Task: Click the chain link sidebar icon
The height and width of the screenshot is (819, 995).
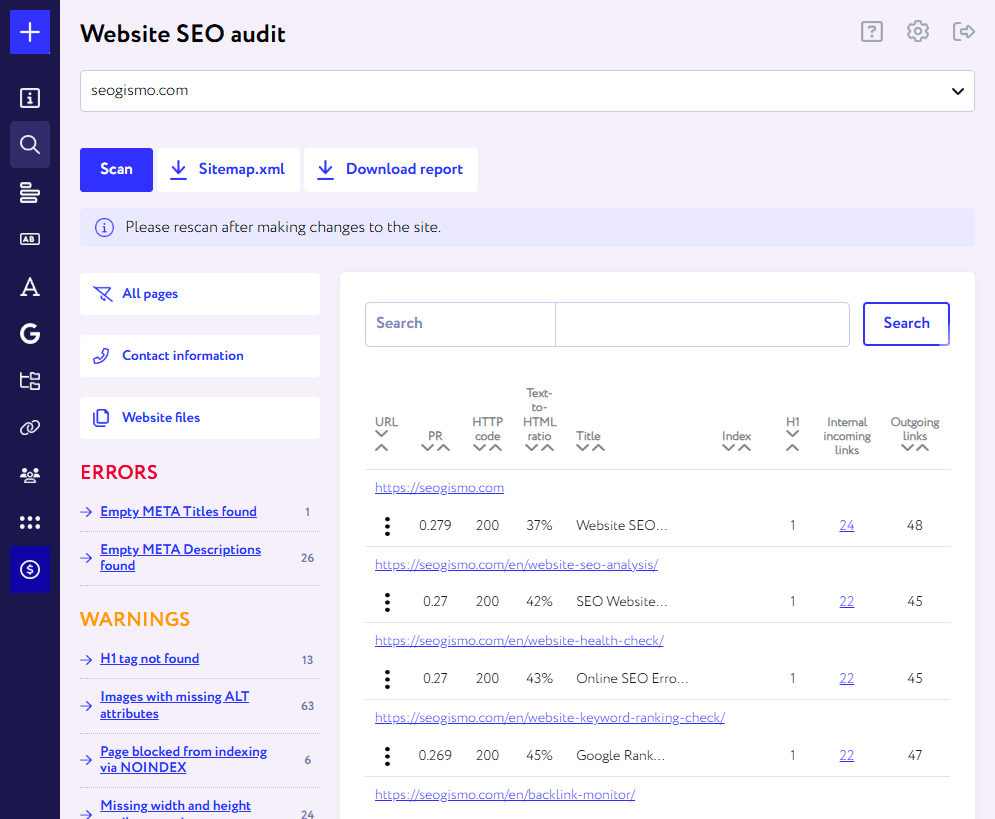Action: point(30,428)
